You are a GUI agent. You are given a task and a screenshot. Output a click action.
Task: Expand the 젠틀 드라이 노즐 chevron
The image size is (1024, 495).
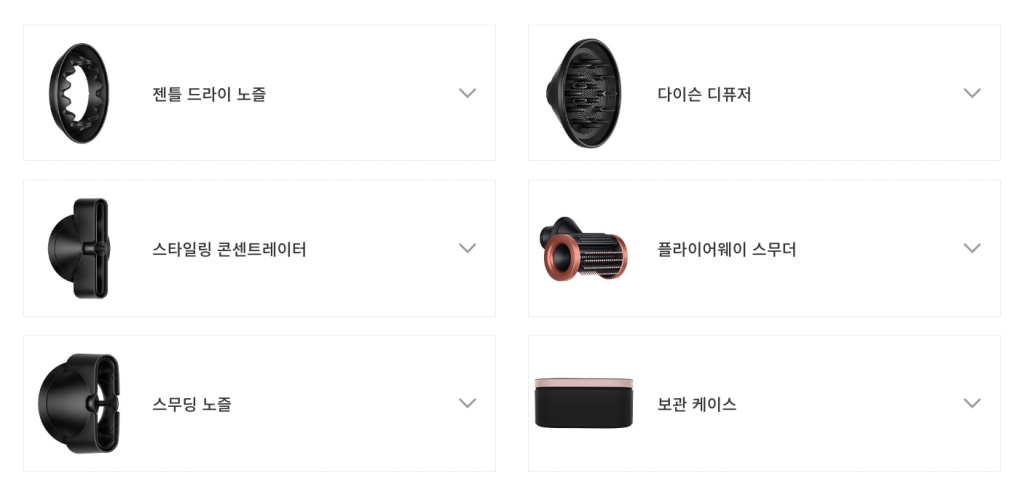467,93
